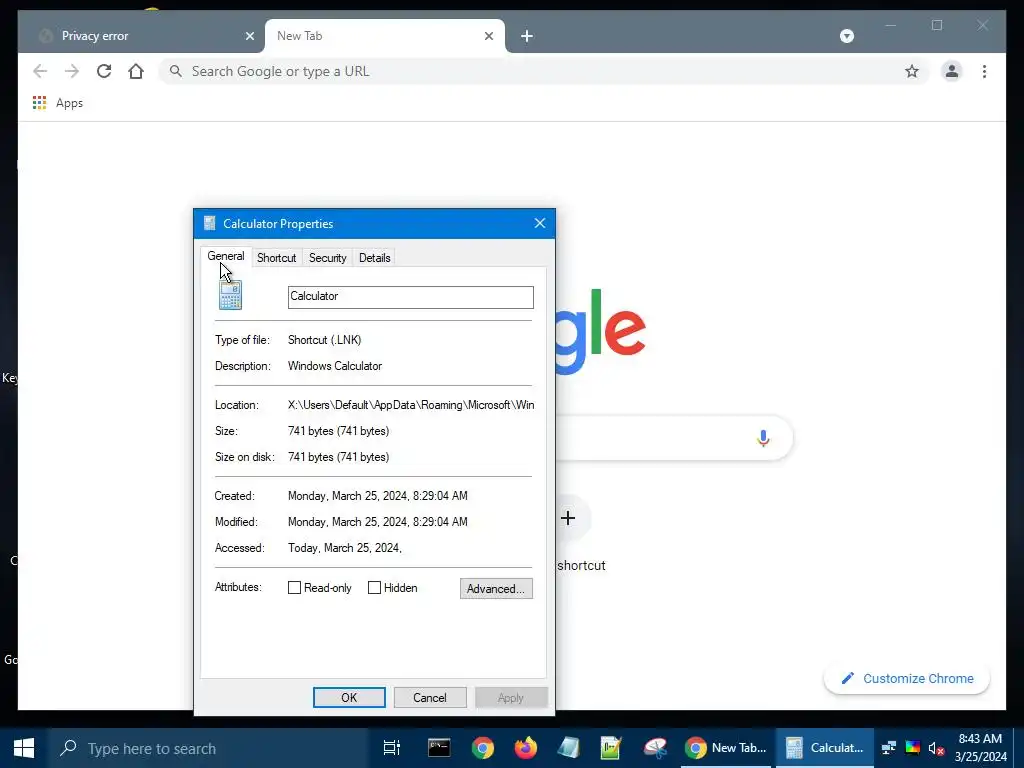Screen dimensions: 1024x768
Task: Open the Details tab
Action: 374,258
